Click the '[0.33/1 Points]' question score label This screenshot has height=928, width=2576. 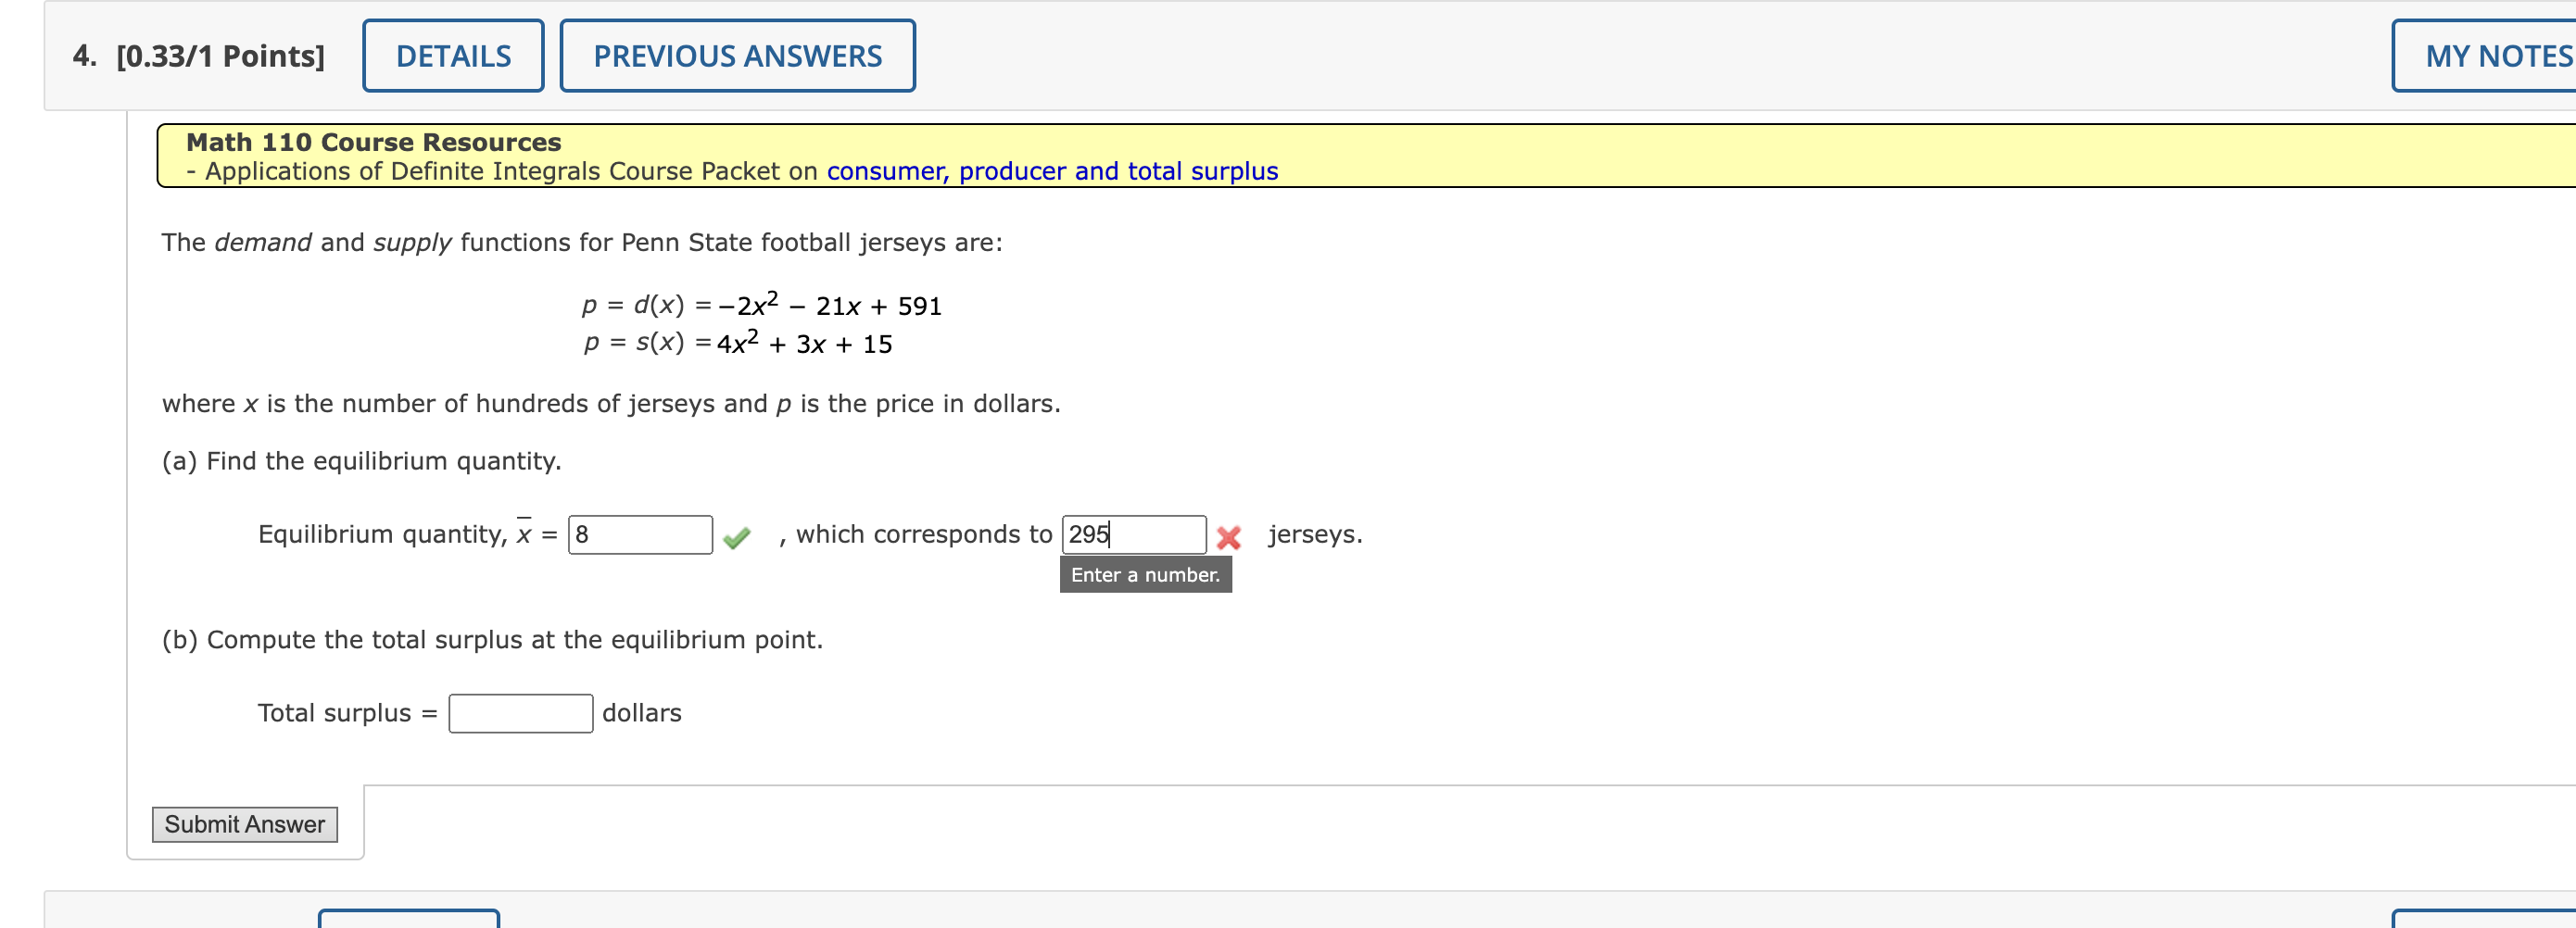[220, 56]
